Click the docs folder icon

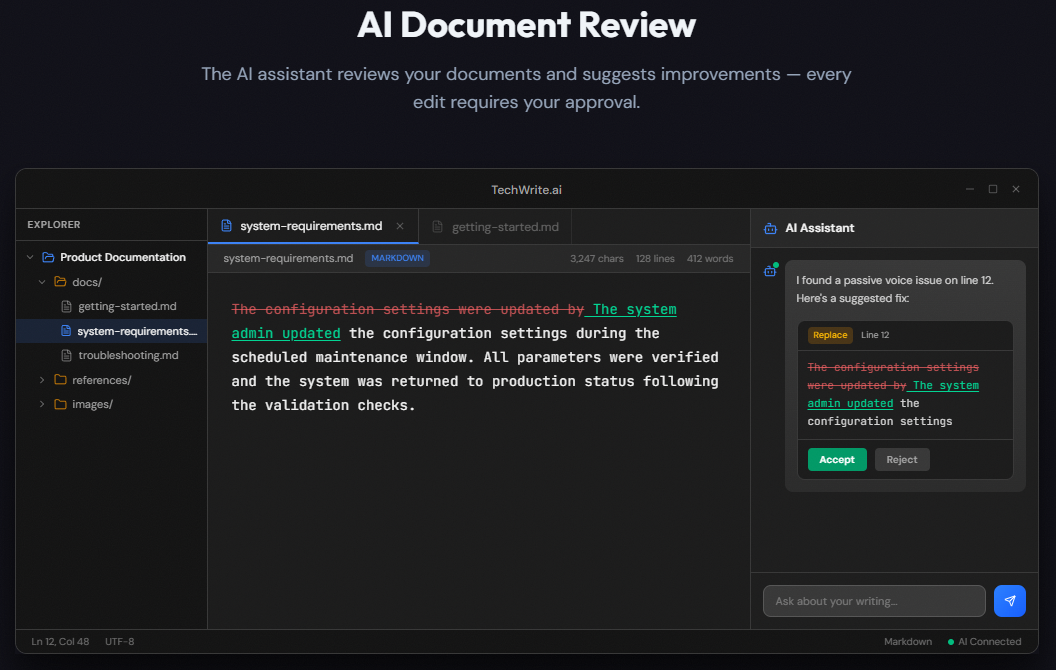click(x=60, y=281)
